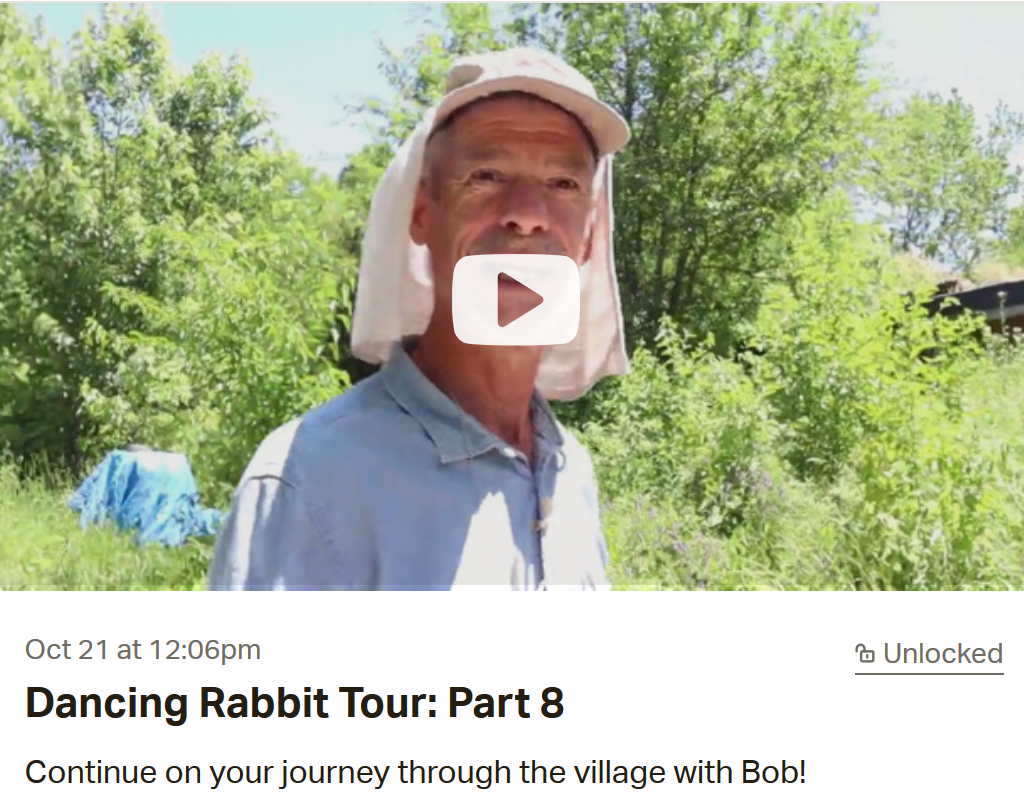The image size is (1024, 797).
Task: Open the Unlocked status link
Action: [x=929, y=654]
